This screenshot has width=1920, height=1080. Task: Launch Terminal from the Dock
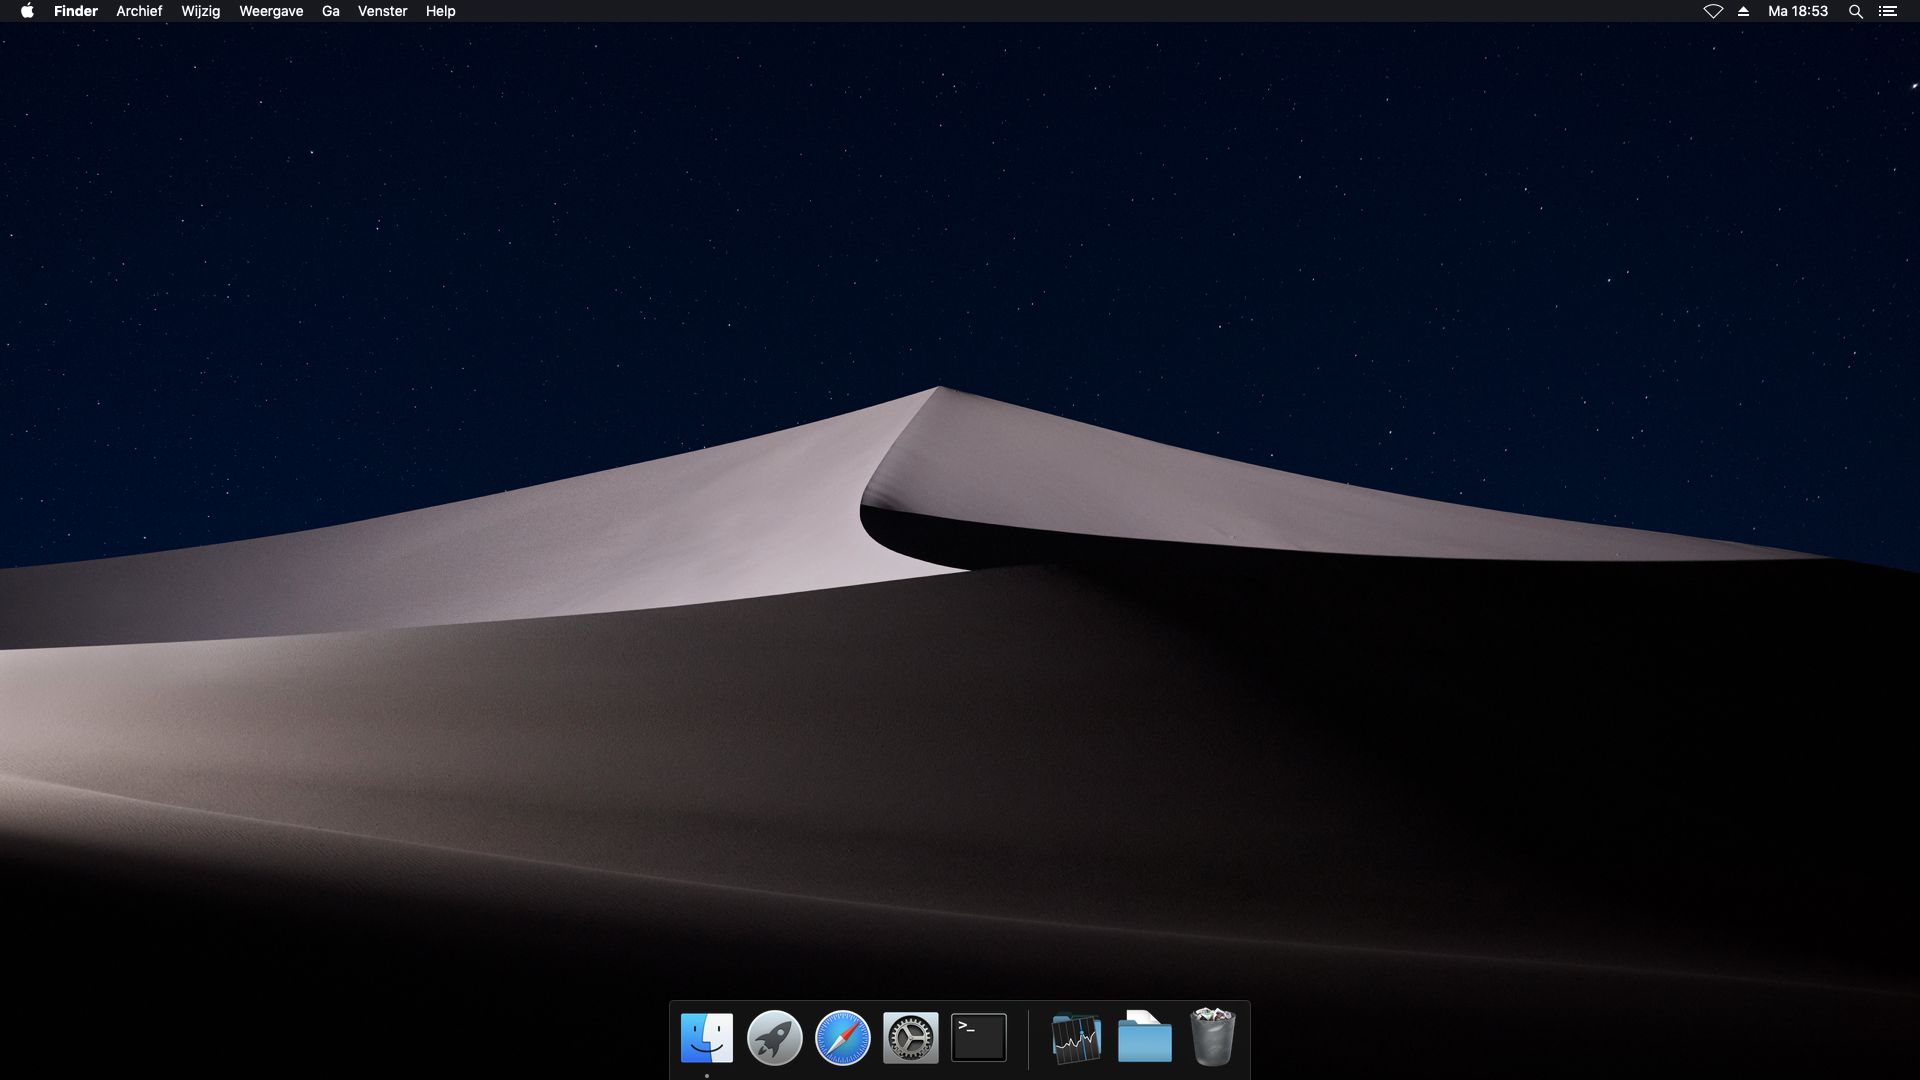point(979,1038)
